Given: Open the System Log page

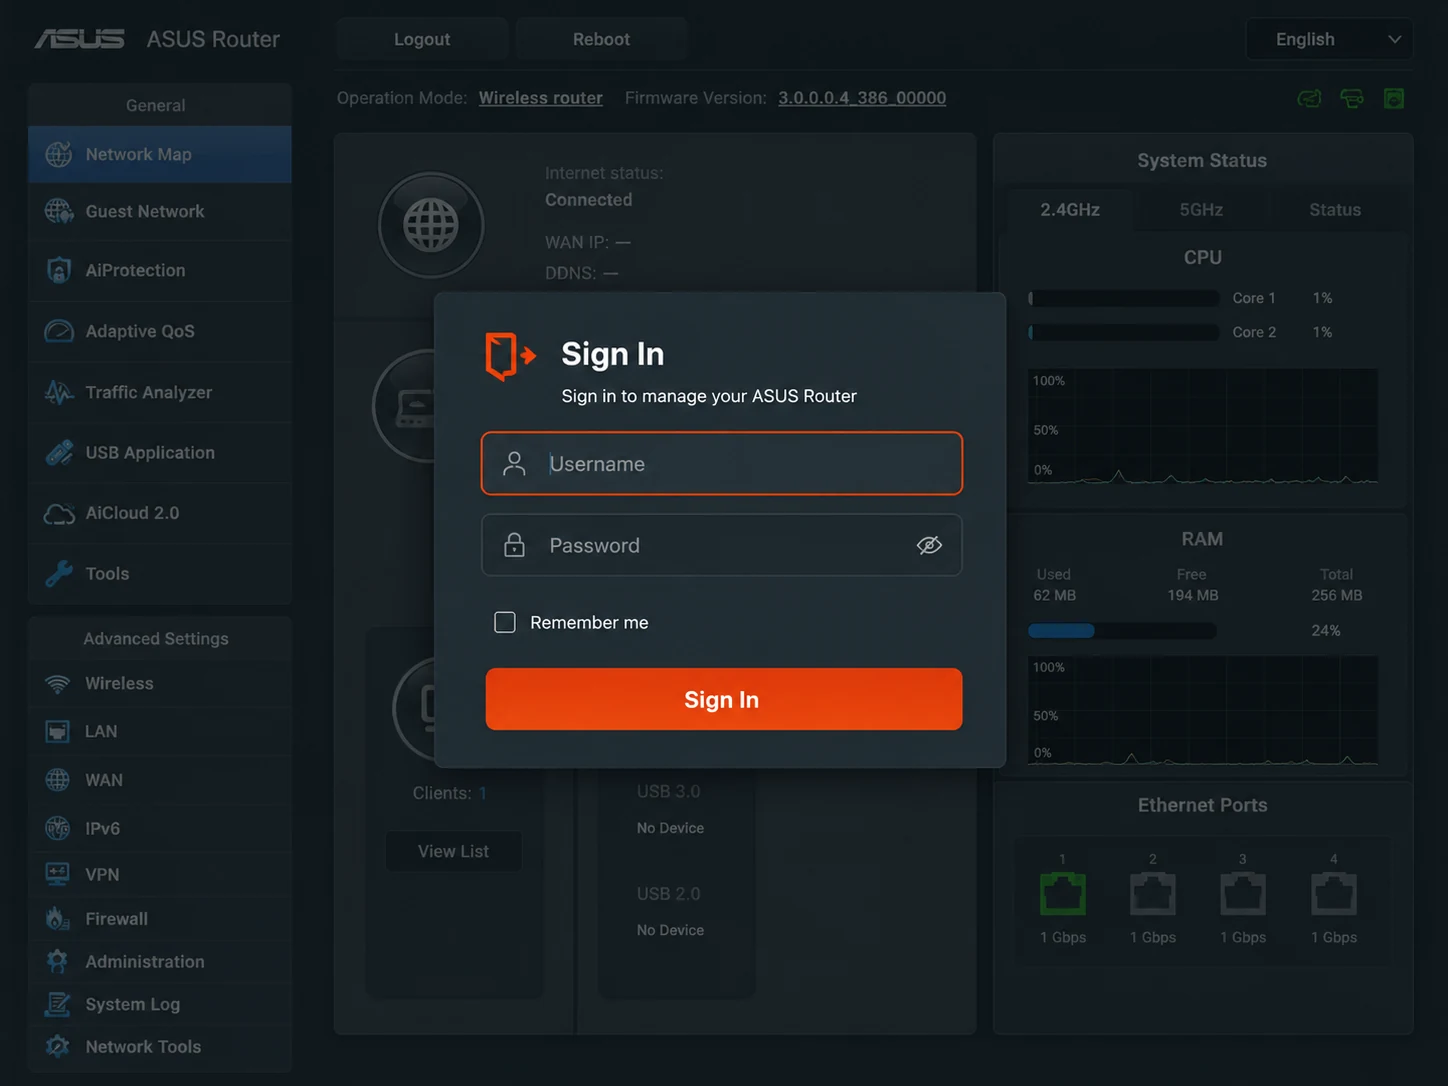Looking at the screenshot, I should pyautogui.click(x=160, y=1004).
